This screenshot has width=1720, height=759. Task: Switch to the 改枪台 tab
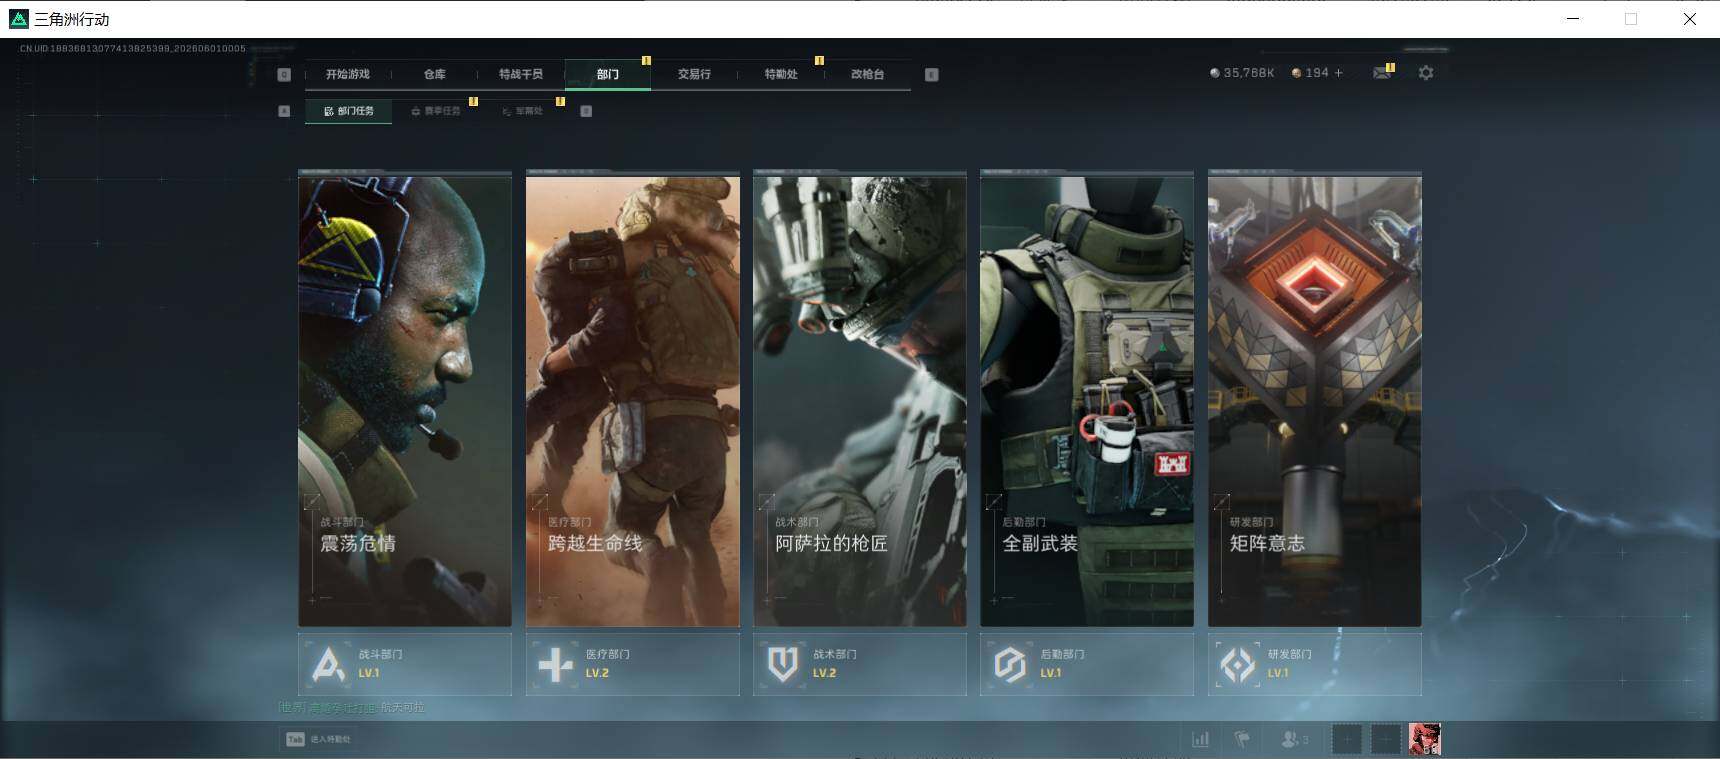(x=867, y=74)
